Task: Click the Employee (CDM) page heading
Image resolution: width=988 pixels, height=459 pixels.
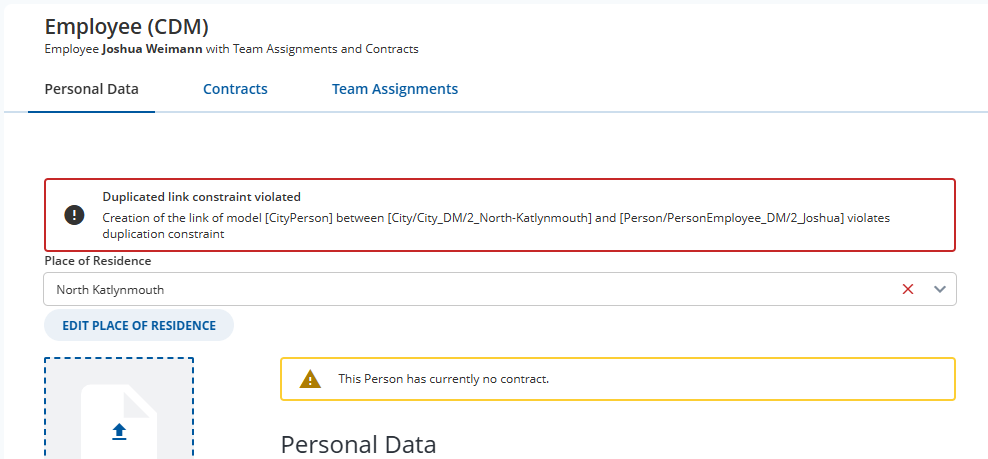Action: [x=127, y=26]
